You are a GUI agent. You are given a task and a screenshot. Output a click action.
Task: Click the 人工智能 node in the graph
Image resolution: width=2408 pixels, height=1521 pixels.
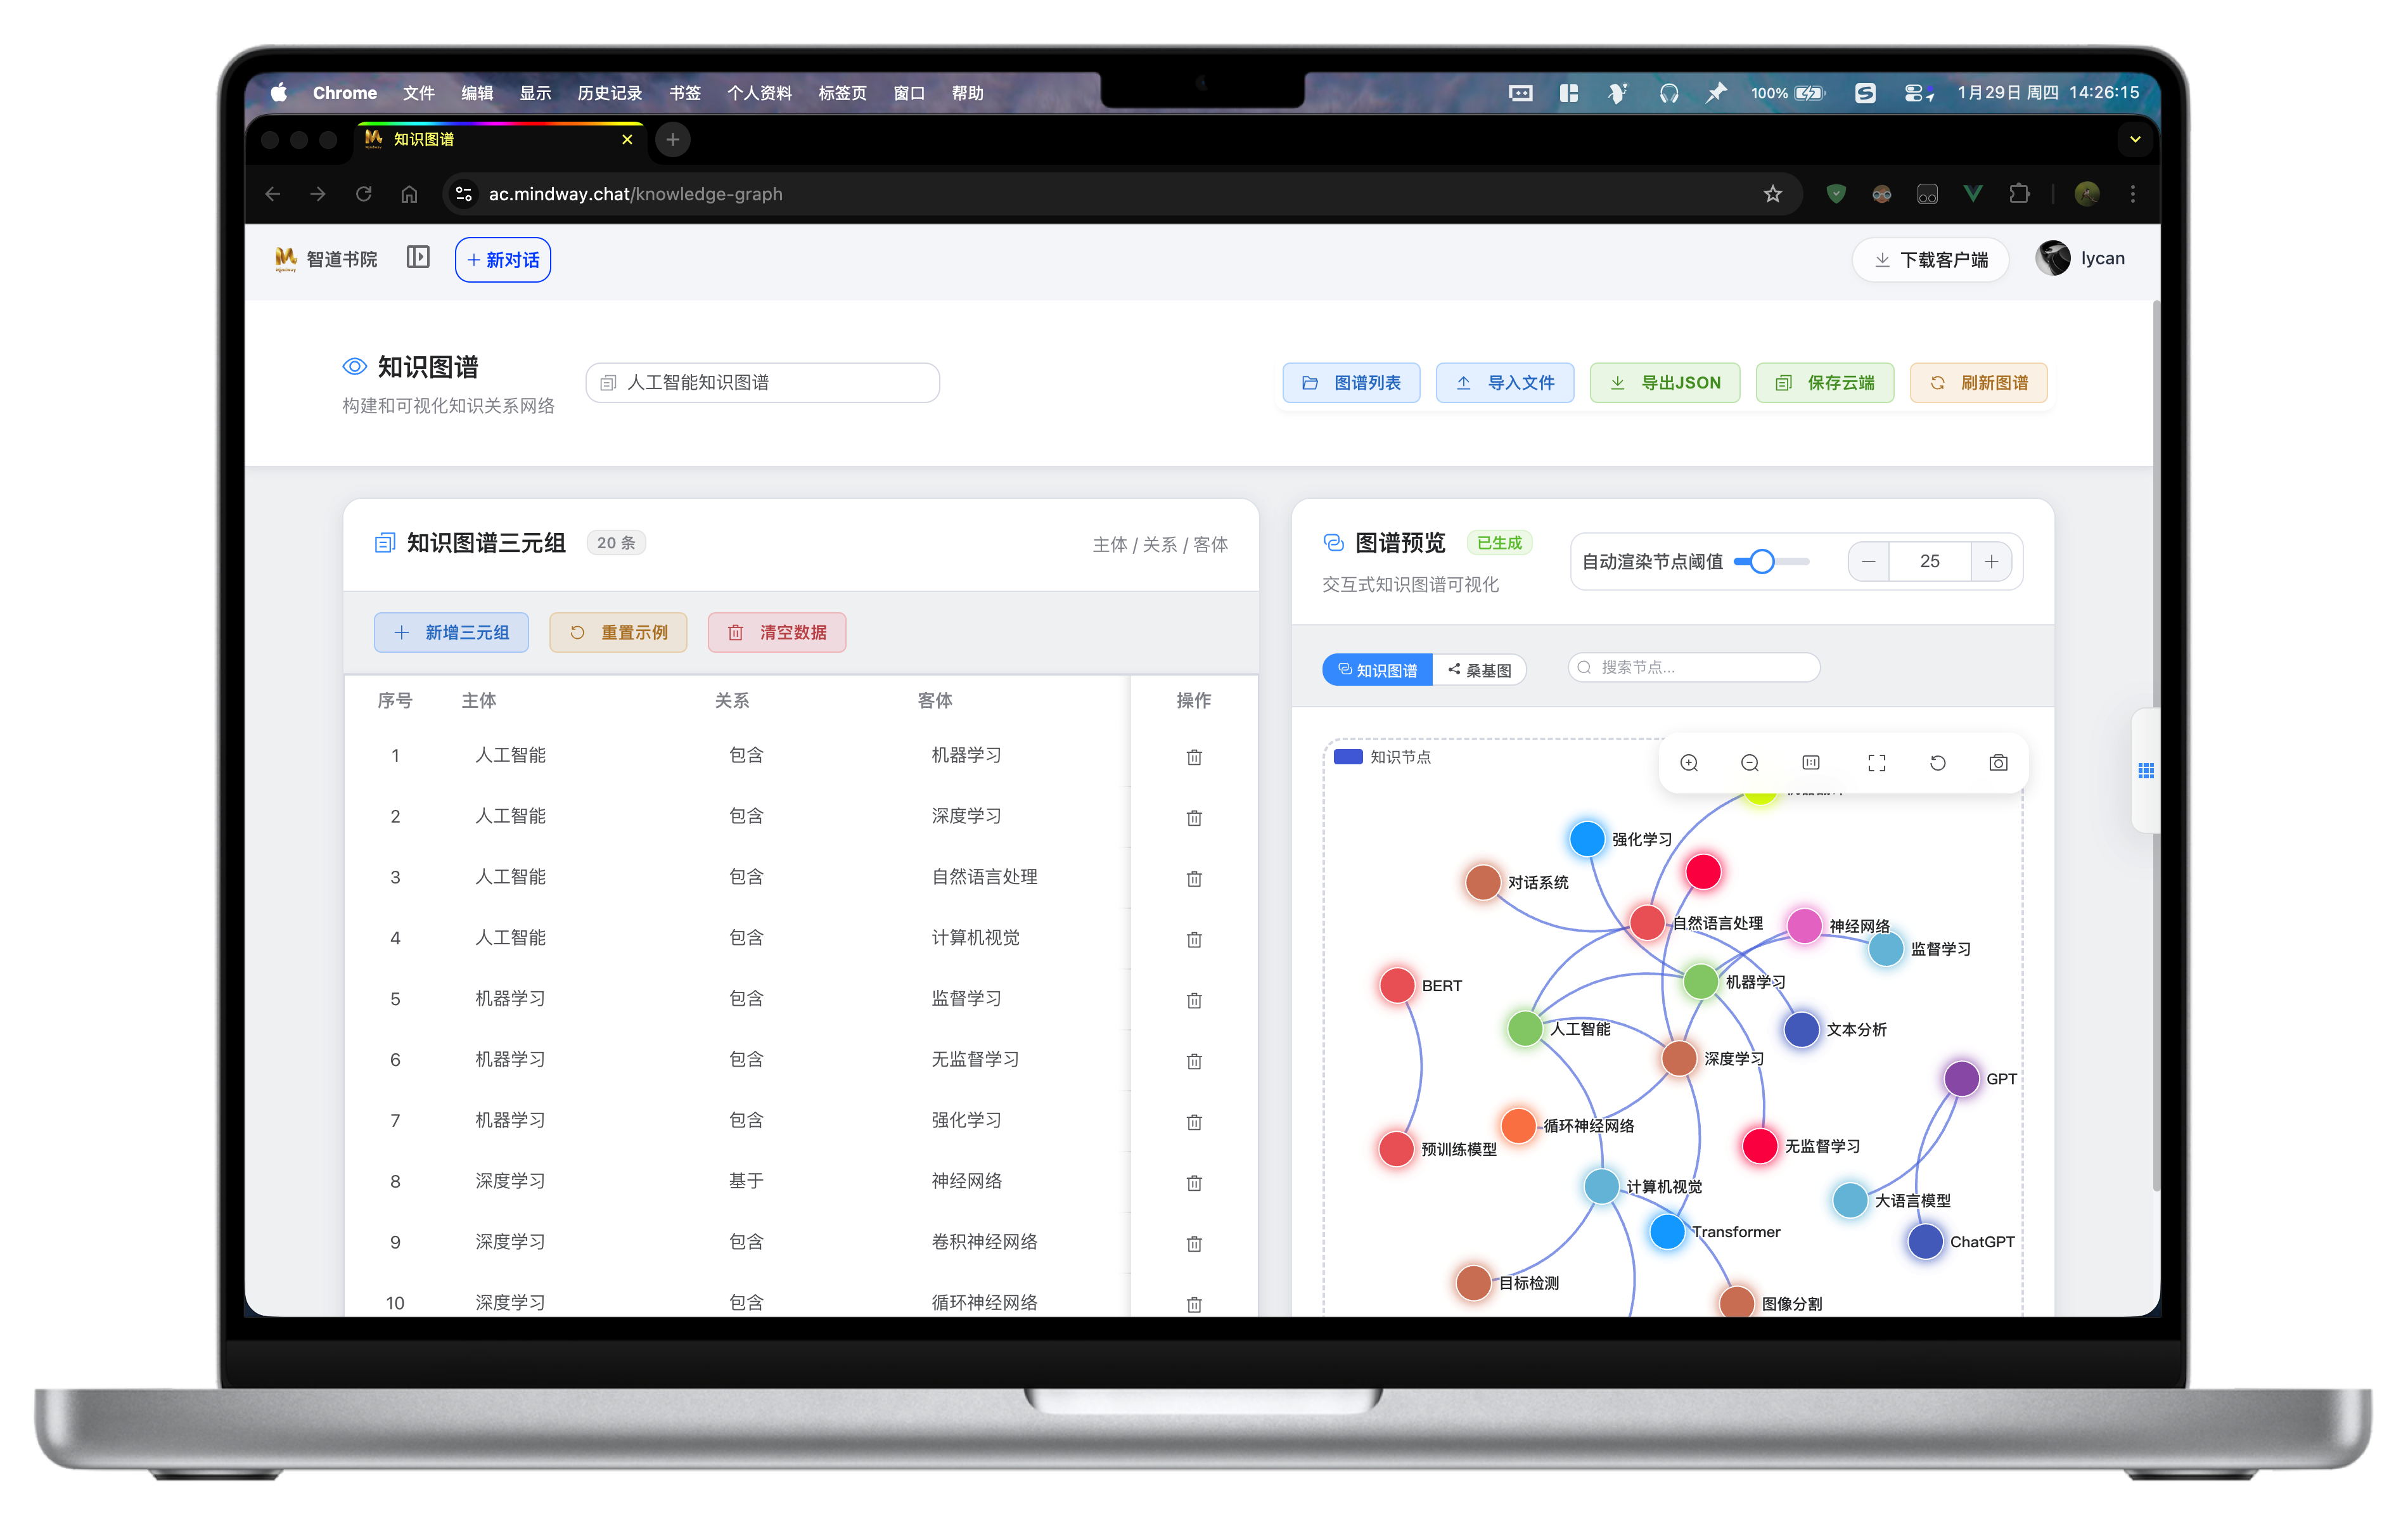(1525, 1028)
